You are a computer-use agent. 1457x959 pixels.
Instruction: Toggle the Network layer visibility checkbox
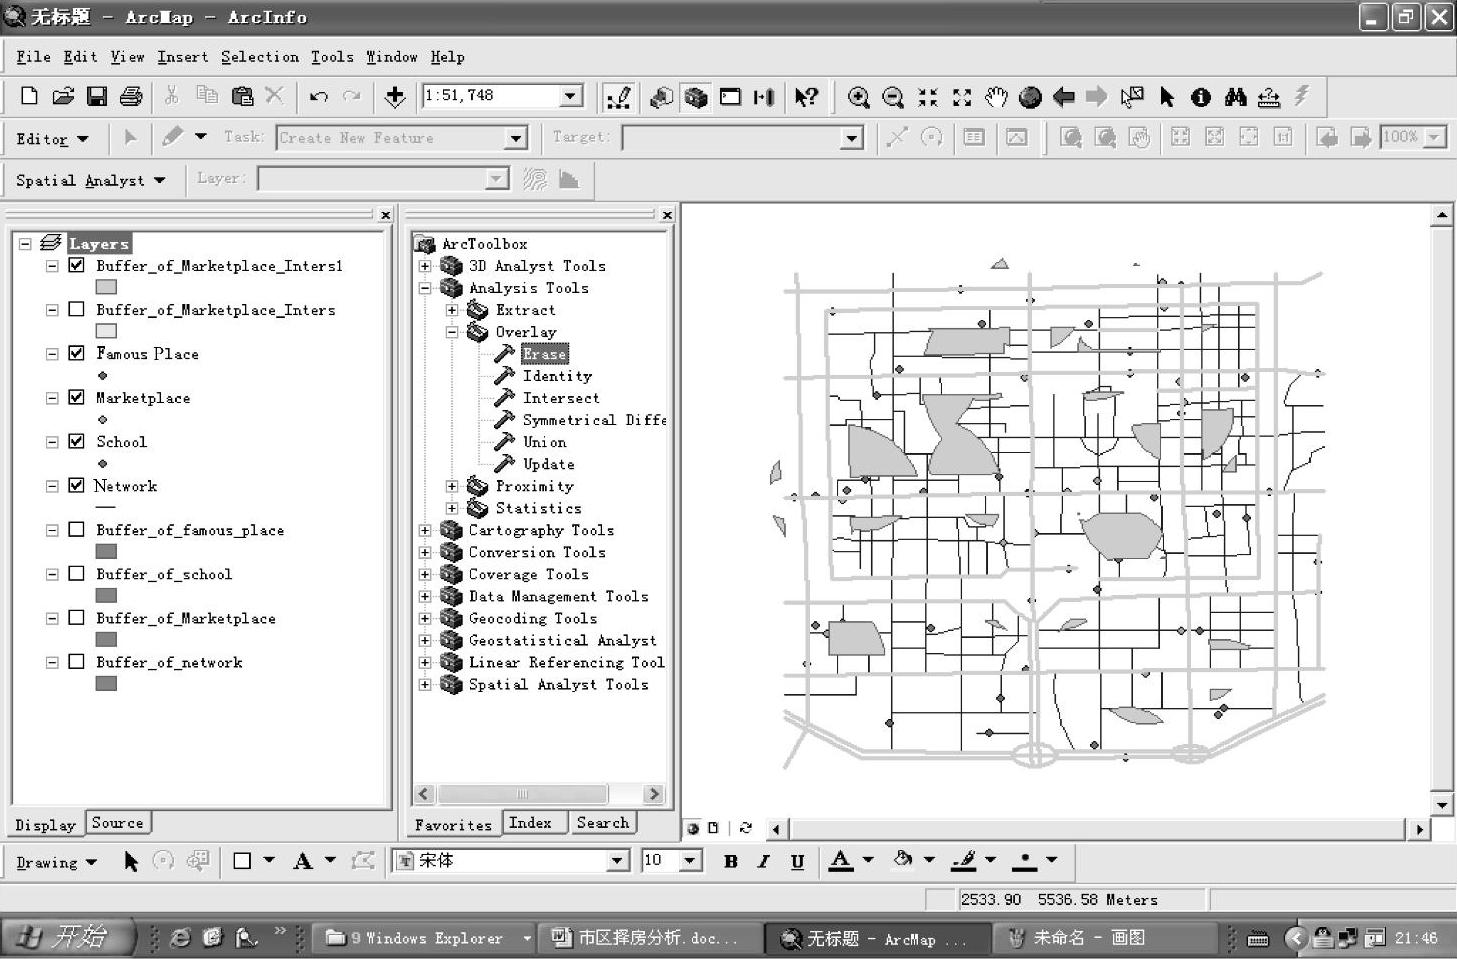click(76, 485)
